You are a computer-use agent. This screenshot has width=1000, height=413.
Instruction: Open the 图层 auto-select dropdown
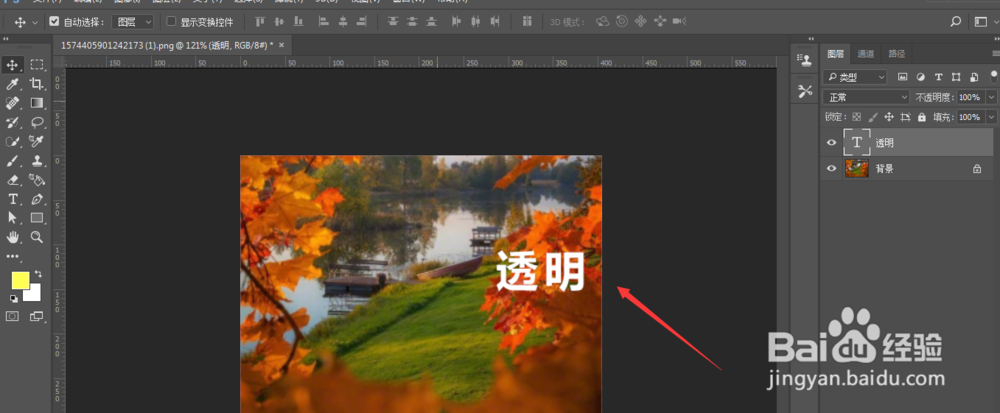coord(133,22)
